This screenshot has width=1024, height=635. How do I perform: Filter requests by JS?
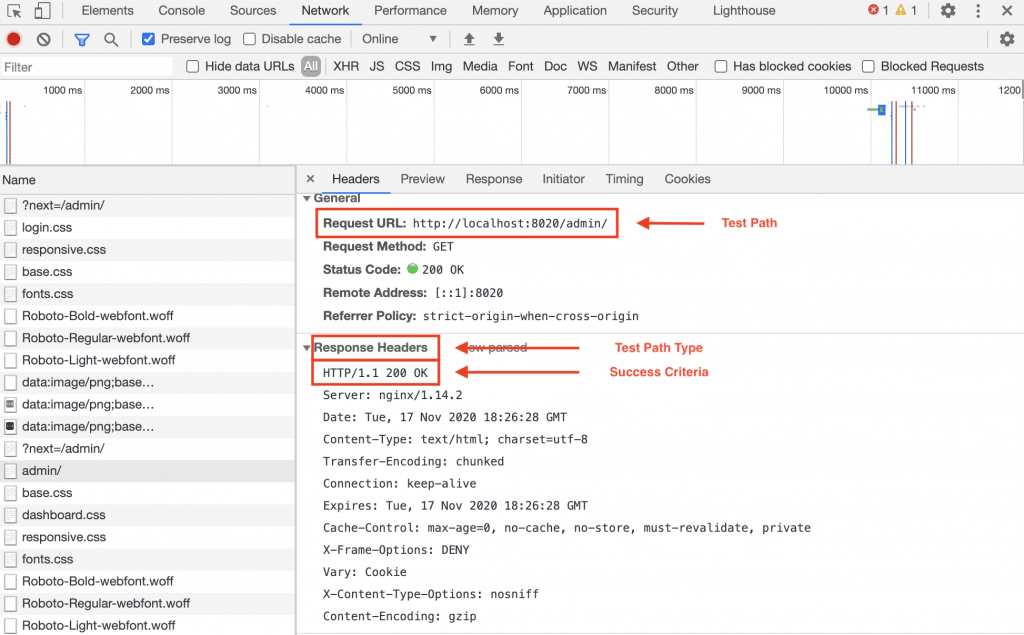(x=377, y=67)
